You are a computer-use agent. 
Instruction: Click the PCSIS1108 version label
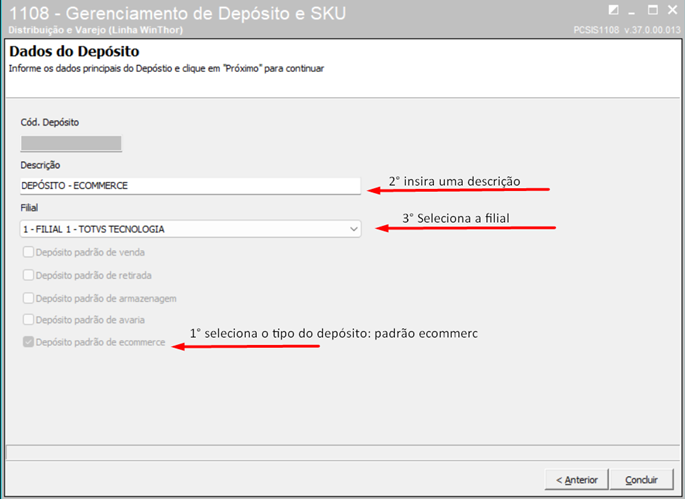[622, 30]
